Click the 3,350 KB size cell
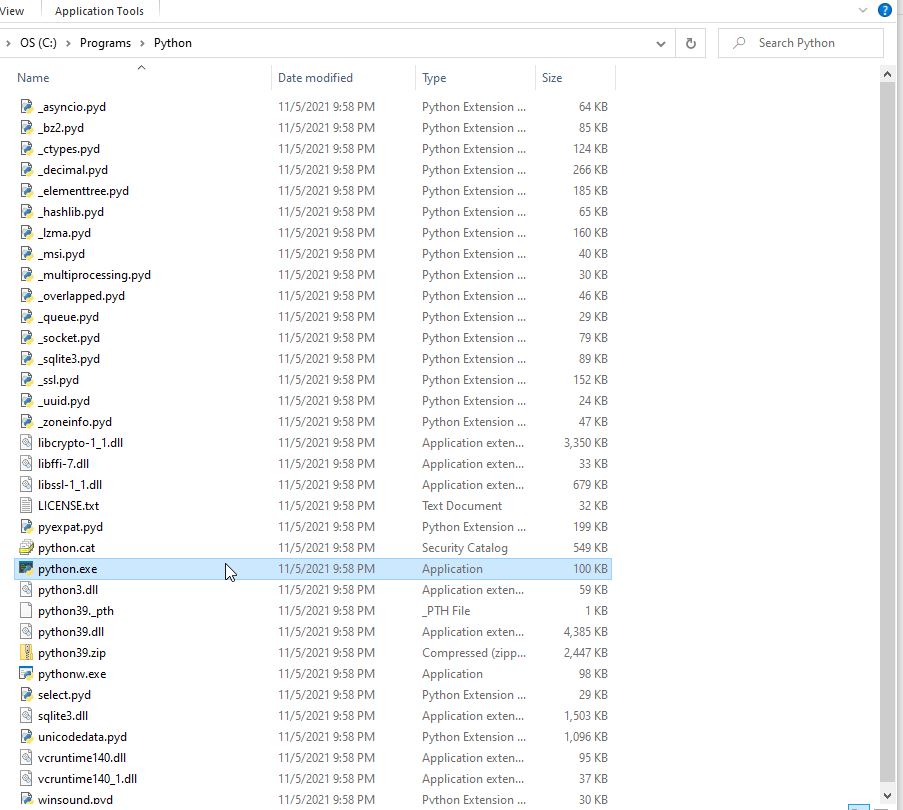 pyautogui.click(x=585, y=443)
